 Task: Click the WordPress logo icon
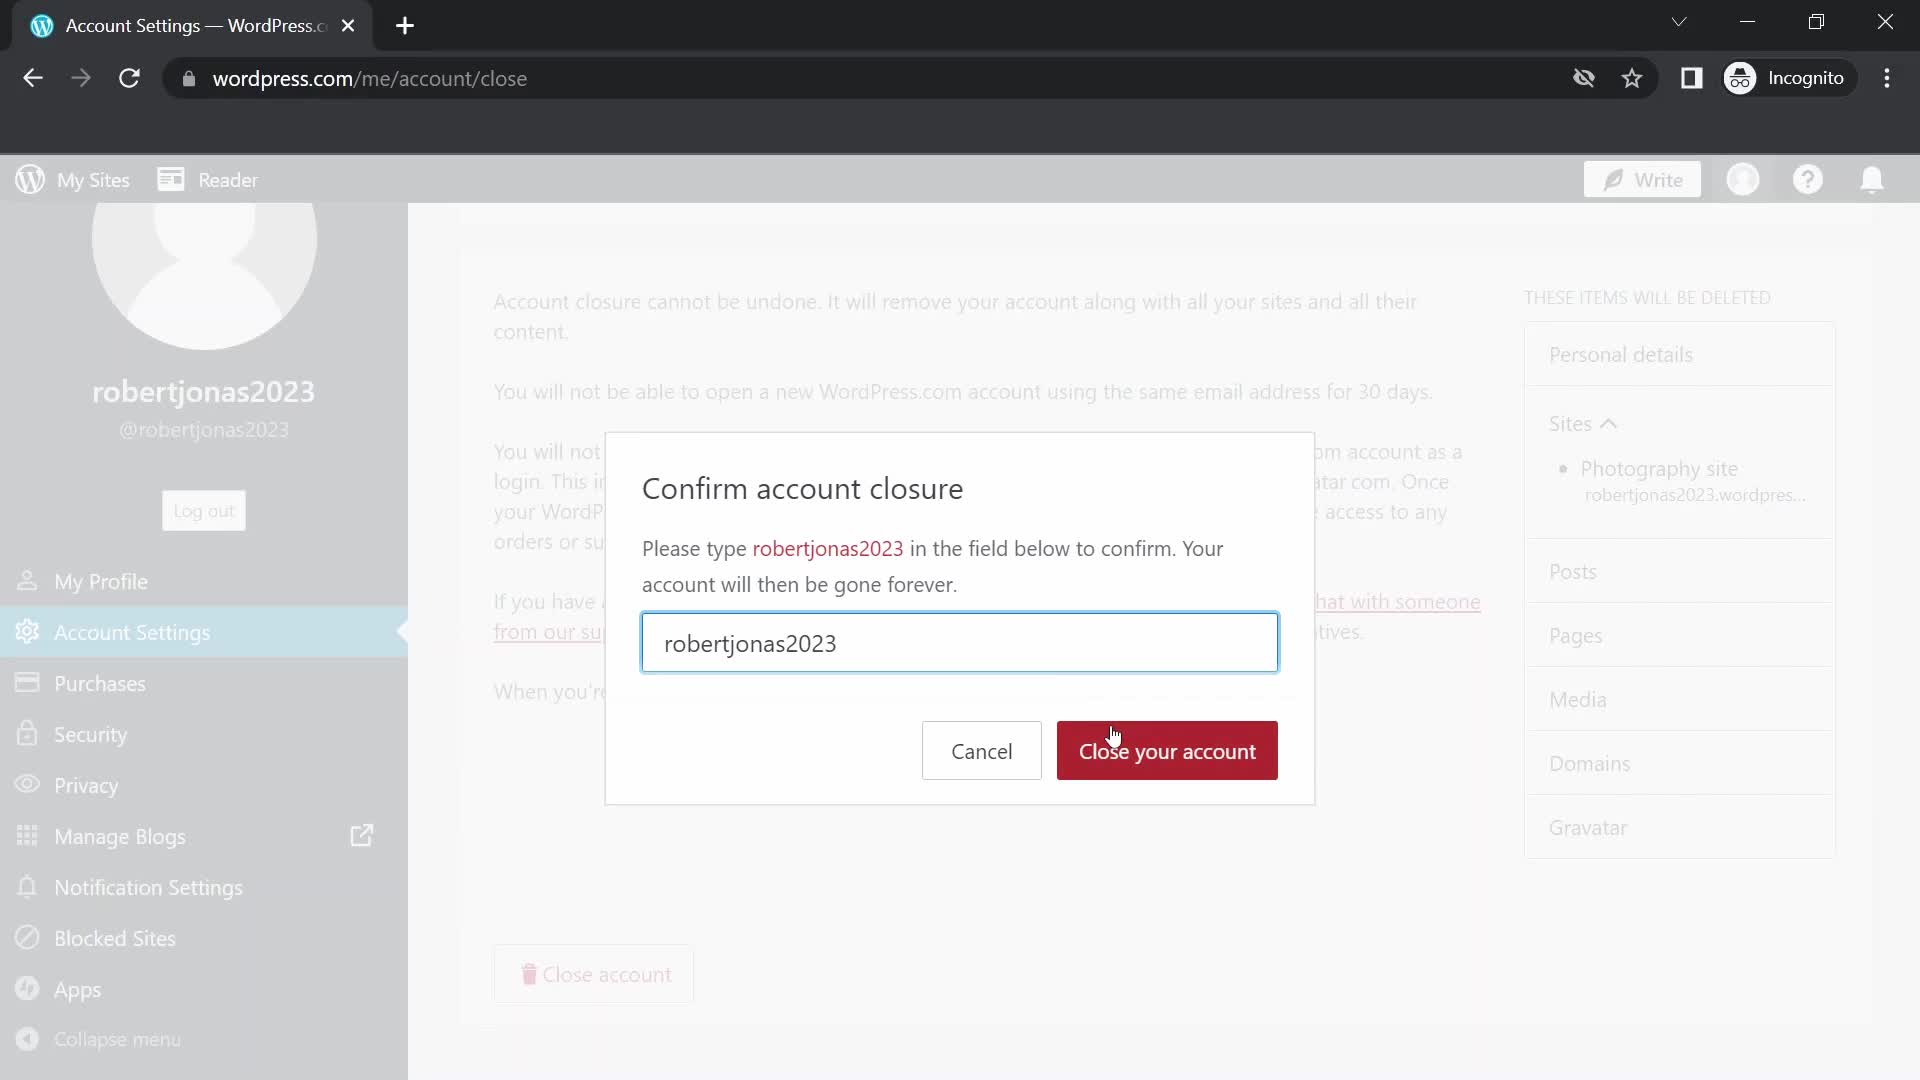pyautogui.click(x=30, y=179)
